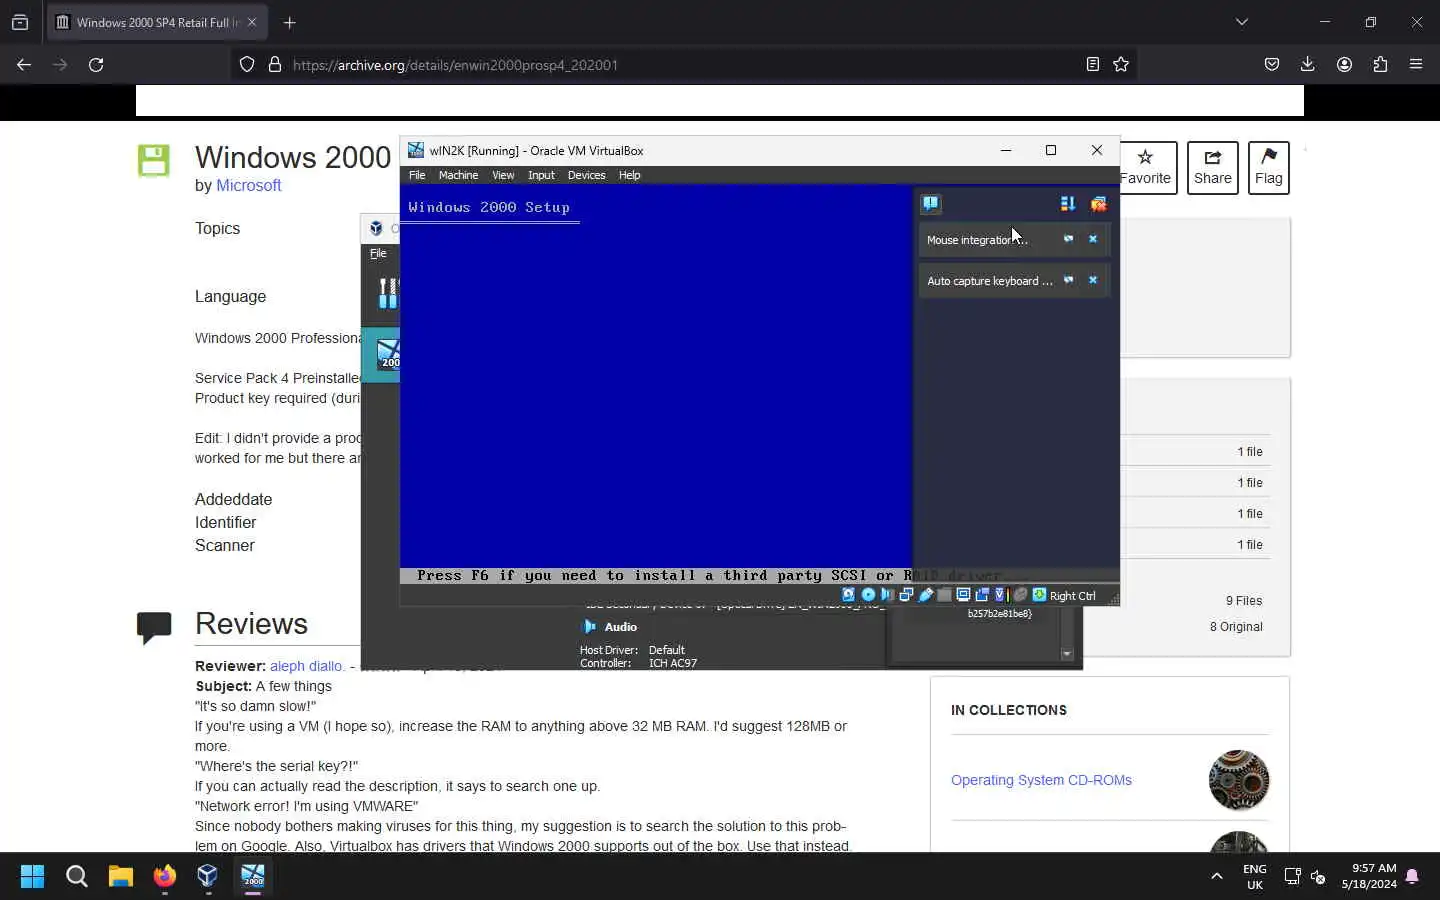The height and width of the screenshot is (900, 1440).
Task: Open the Auto capture keyboard notification text
Action: point(989,281)
